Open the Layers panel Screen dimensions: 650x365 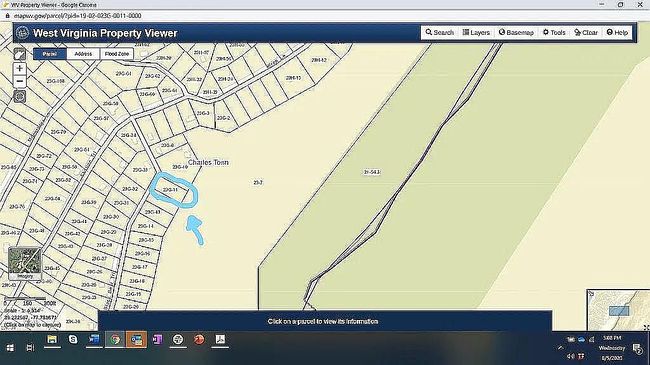pos(476,32)
